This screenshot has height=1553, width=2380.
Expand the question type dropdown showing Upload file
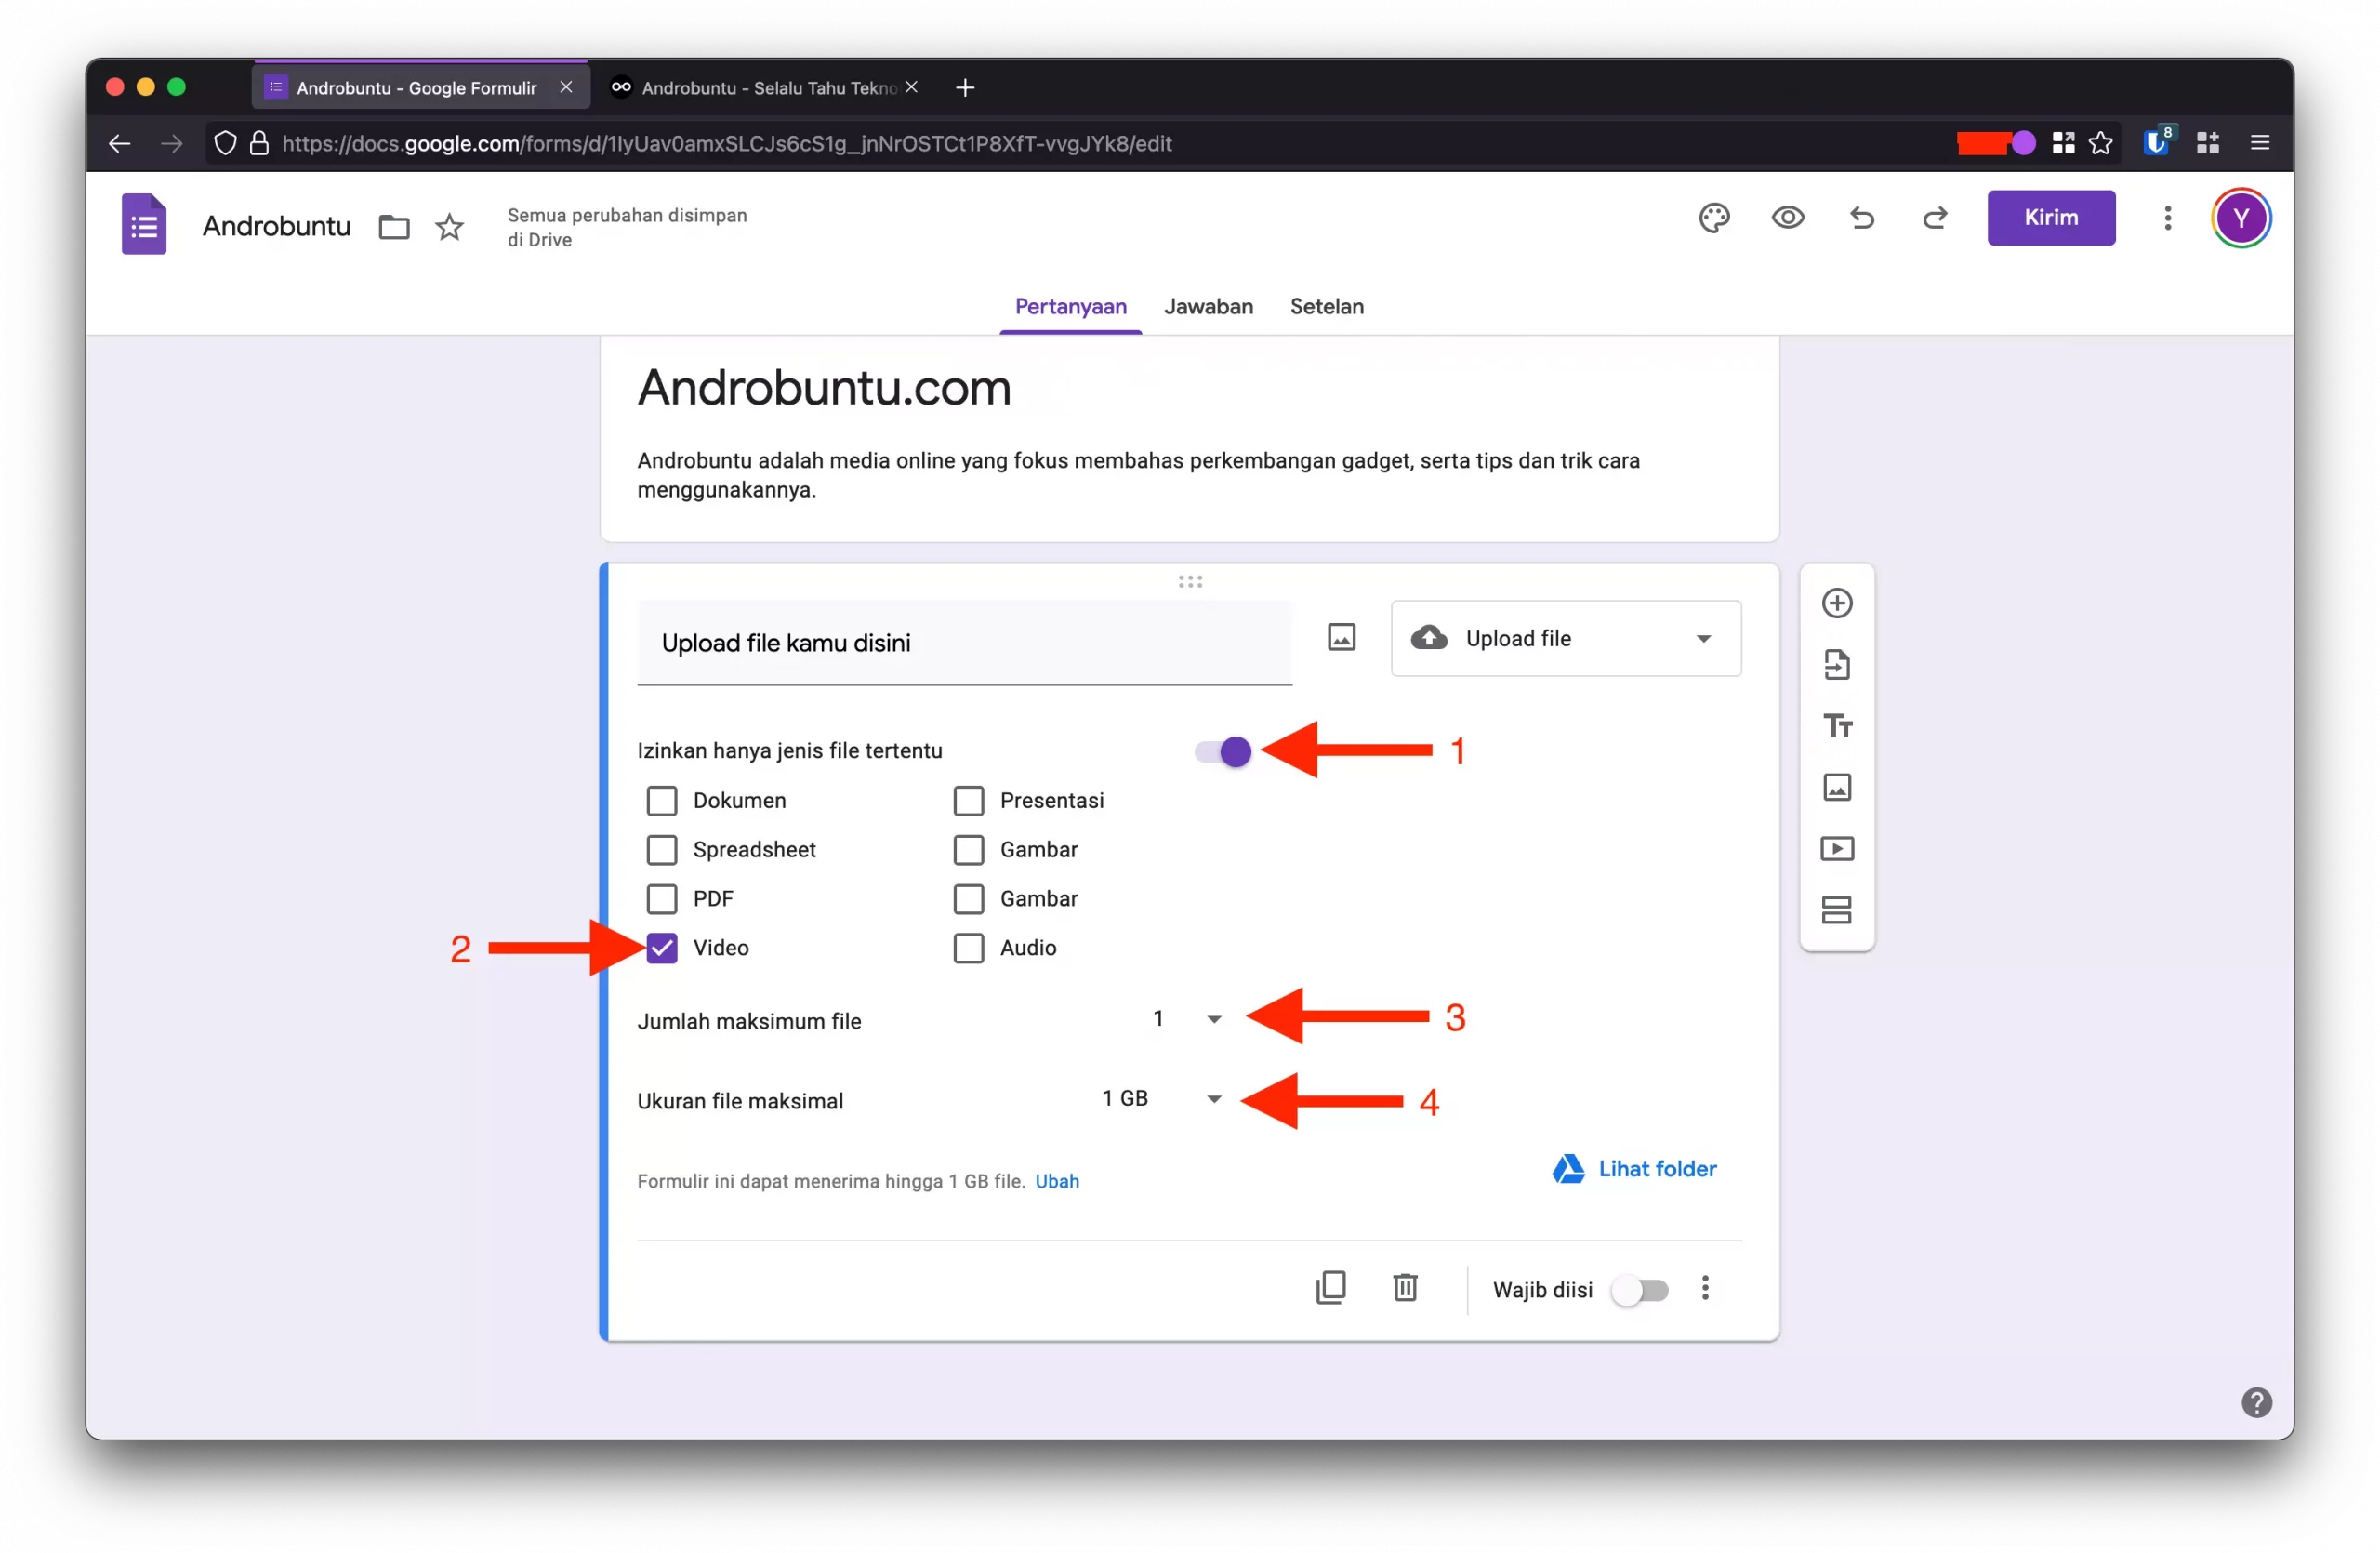1705,638
